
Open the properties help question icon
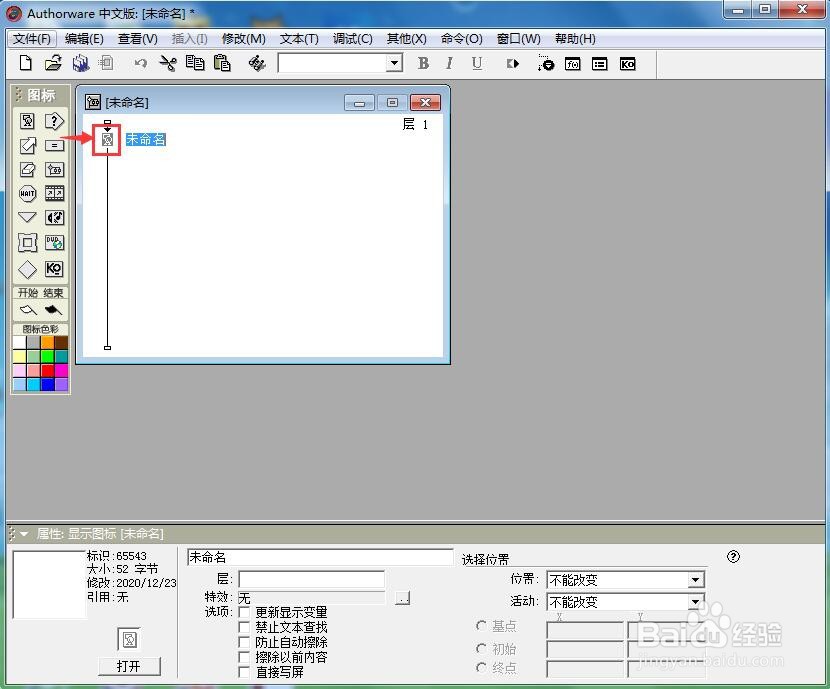point(733,557)
